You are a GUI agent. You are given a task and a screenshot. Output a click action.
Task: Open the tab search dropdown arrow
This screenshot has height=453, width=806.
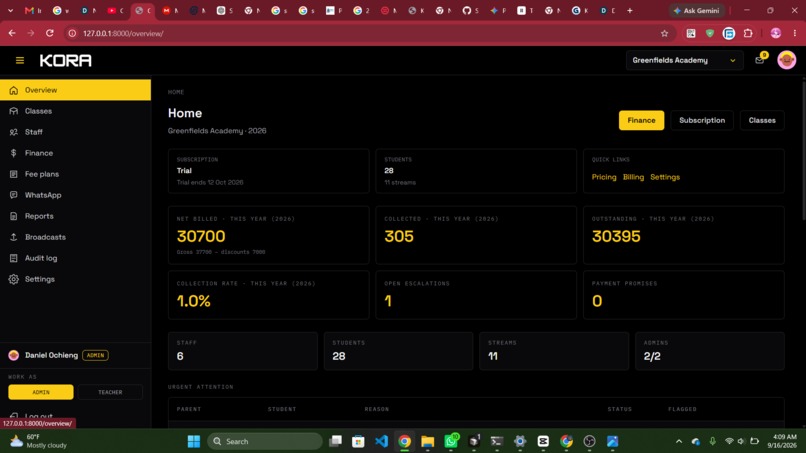(10, 10)
